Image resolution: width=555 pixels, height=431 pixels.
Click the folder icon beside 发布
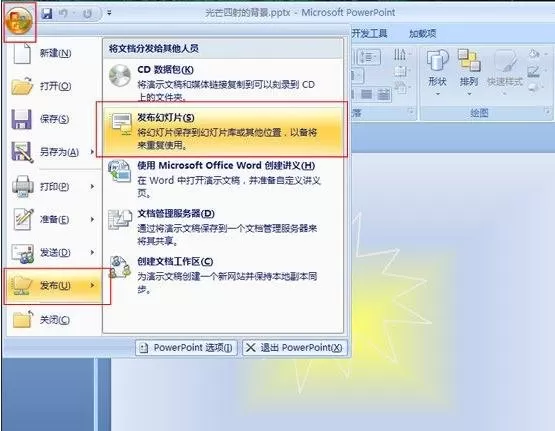(21, 285)
